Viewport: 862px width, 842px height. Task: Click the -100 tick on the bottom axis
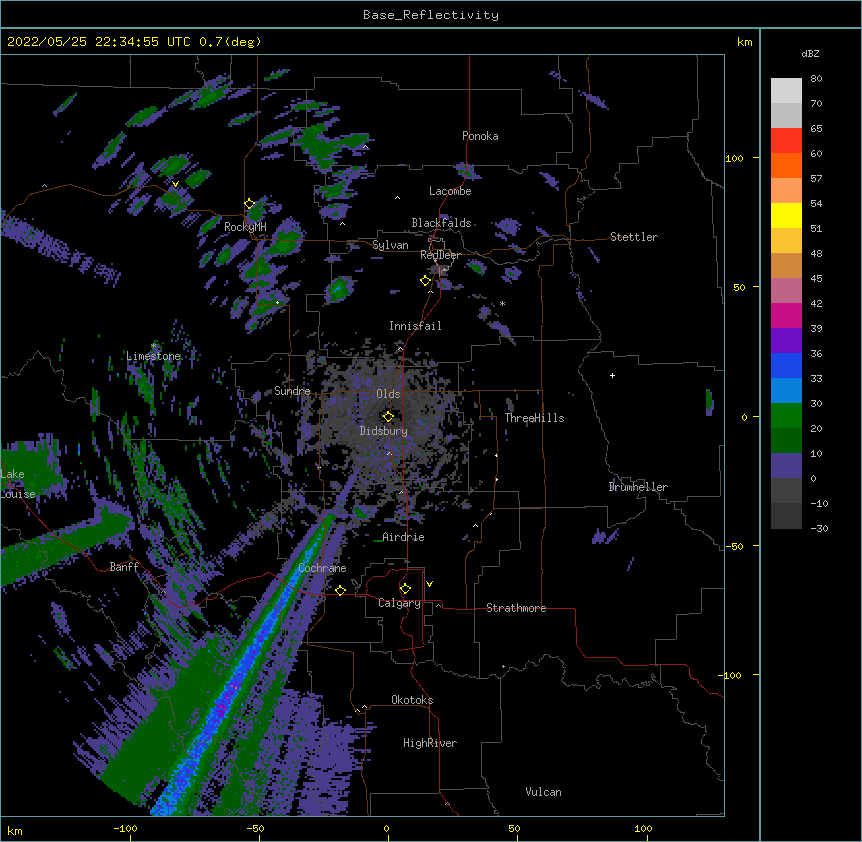(126, 828)
